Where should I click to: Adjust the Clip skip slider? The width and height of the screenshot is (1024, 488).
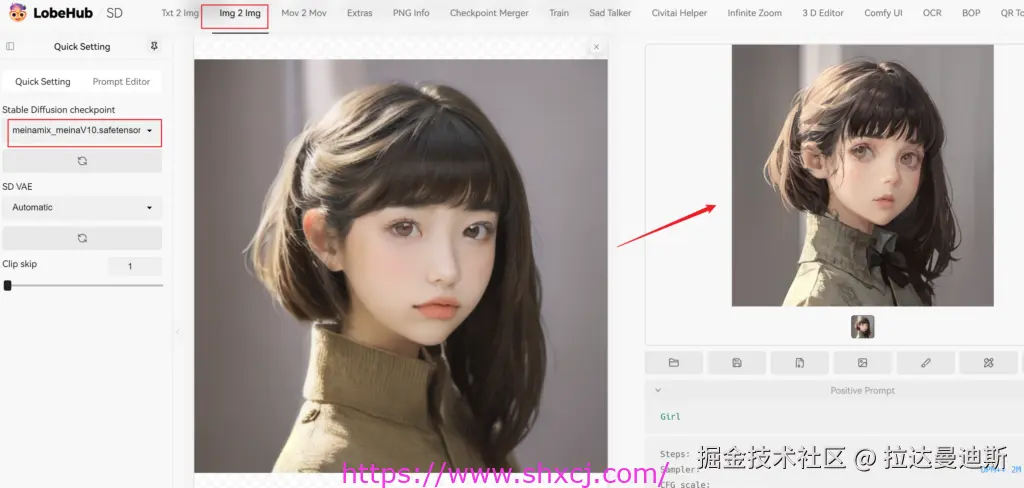click(x=82, y=285)
